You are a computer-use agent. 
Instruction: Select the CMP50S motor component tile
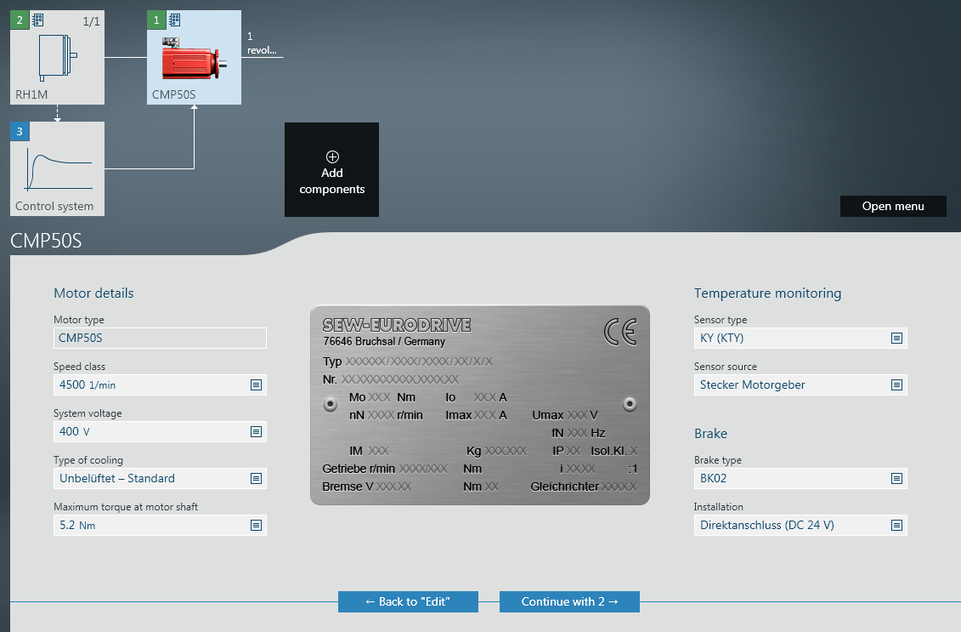point(195,62)
